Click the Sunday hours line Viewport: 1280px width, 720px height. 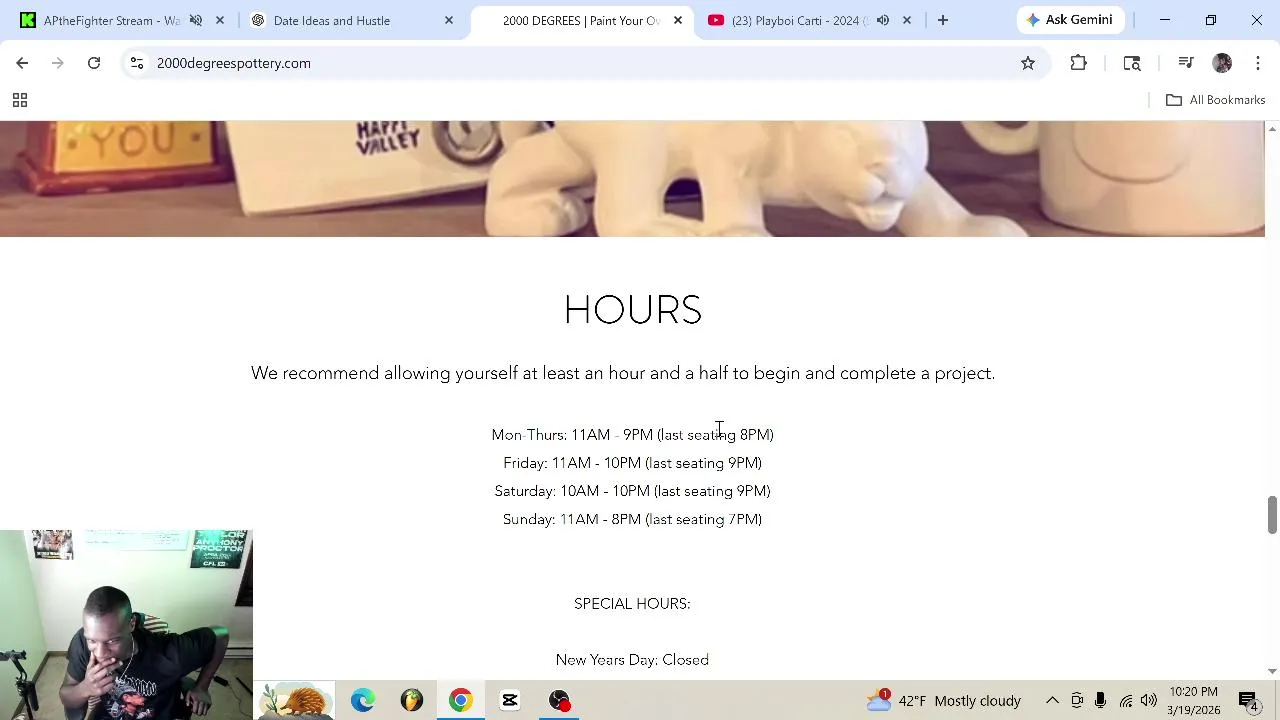pos(633,519)
